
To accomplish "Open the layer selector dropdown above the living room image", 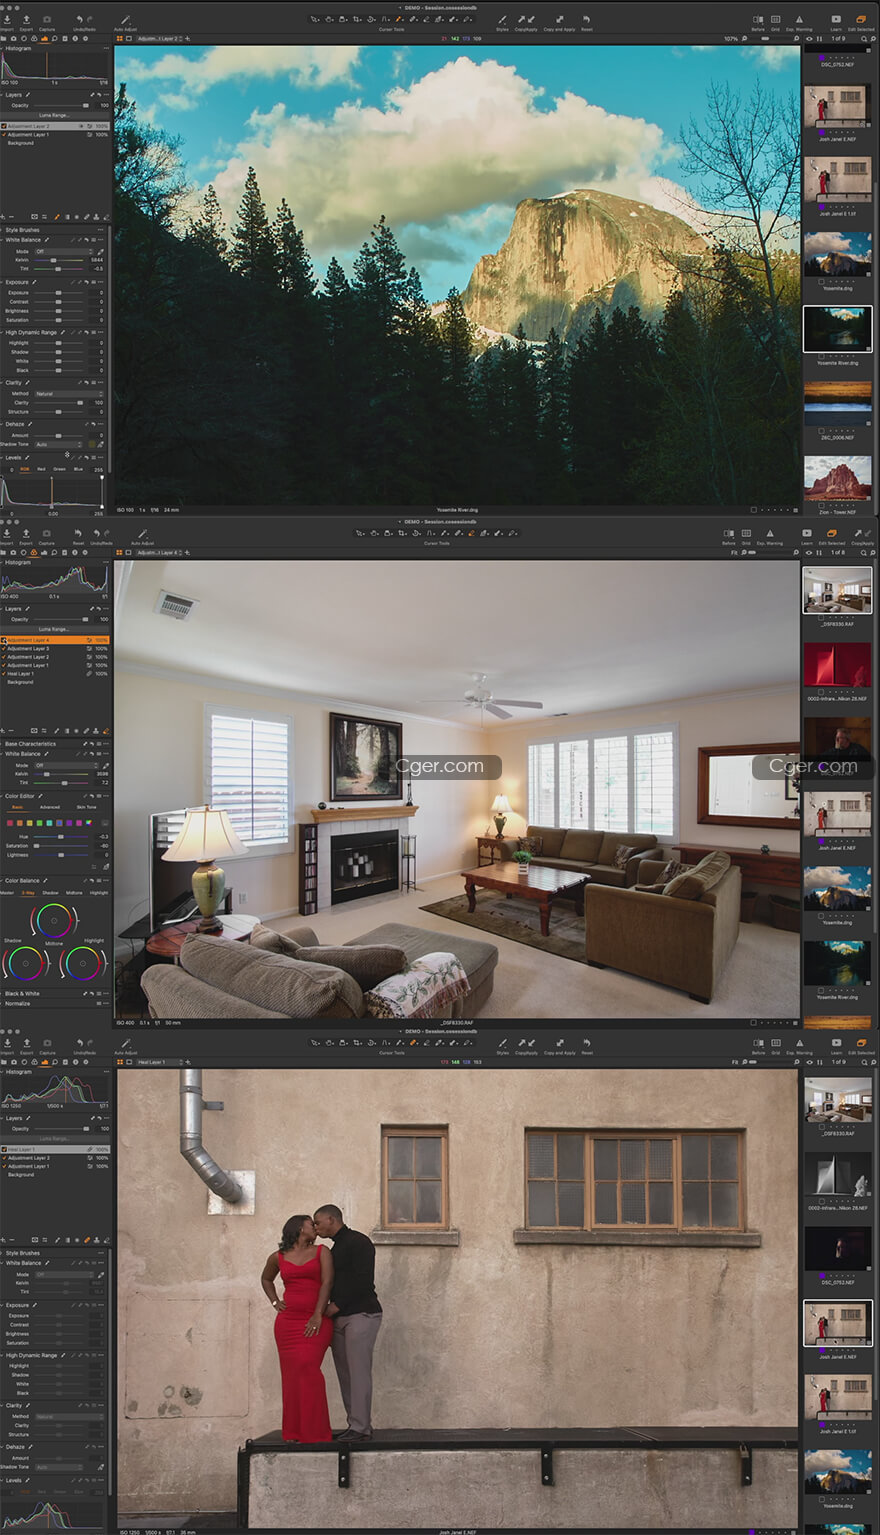I will click(158, 552).
